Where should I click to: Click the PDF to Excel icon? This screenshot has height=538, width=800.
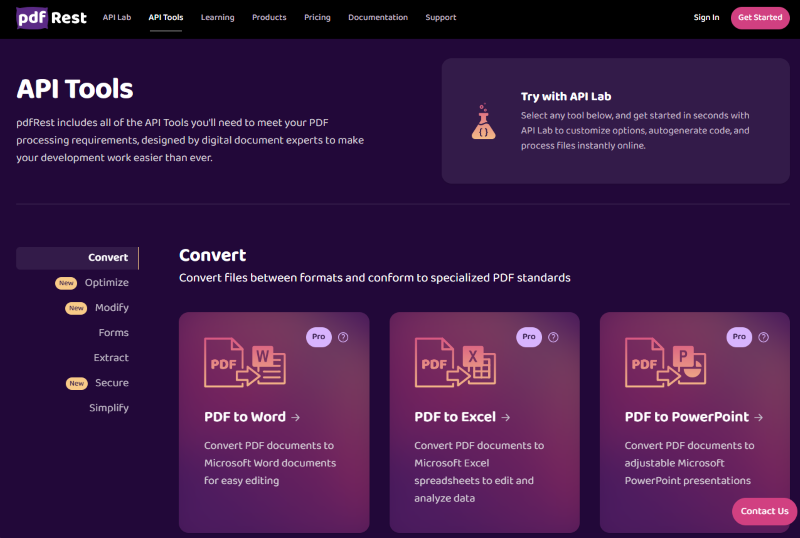[x=455, y=362]
